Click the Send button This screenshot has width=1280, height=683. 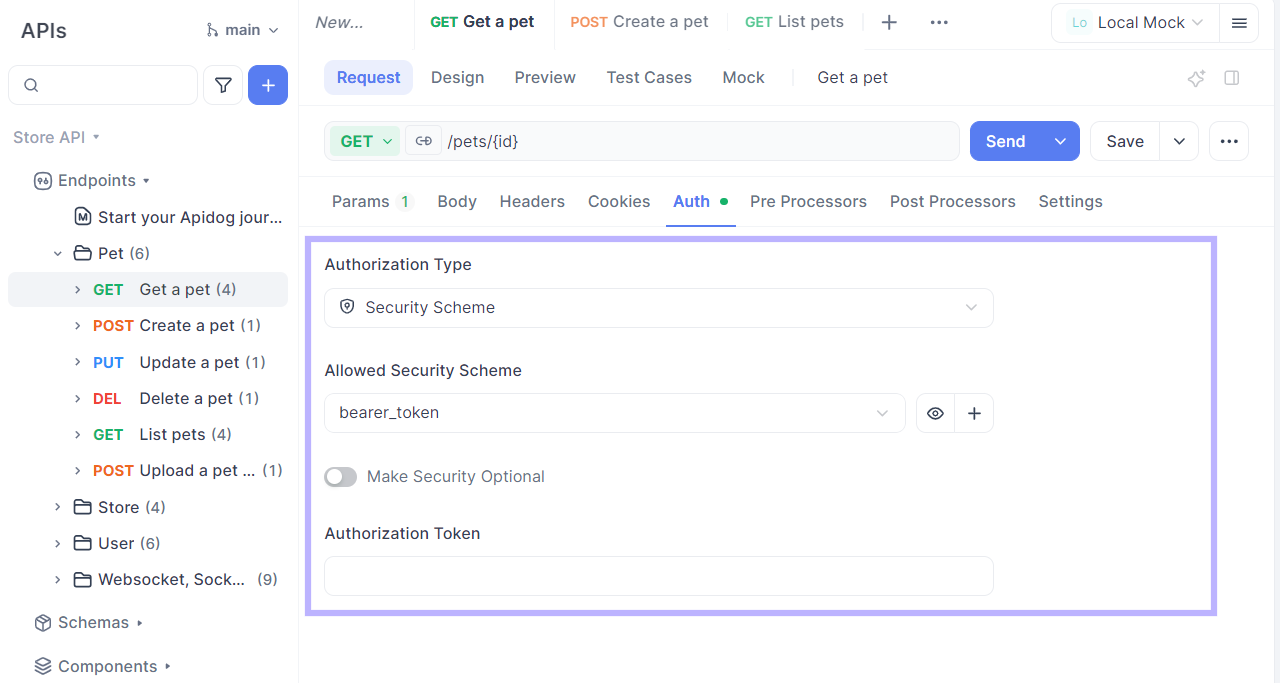pos(1006,141)
